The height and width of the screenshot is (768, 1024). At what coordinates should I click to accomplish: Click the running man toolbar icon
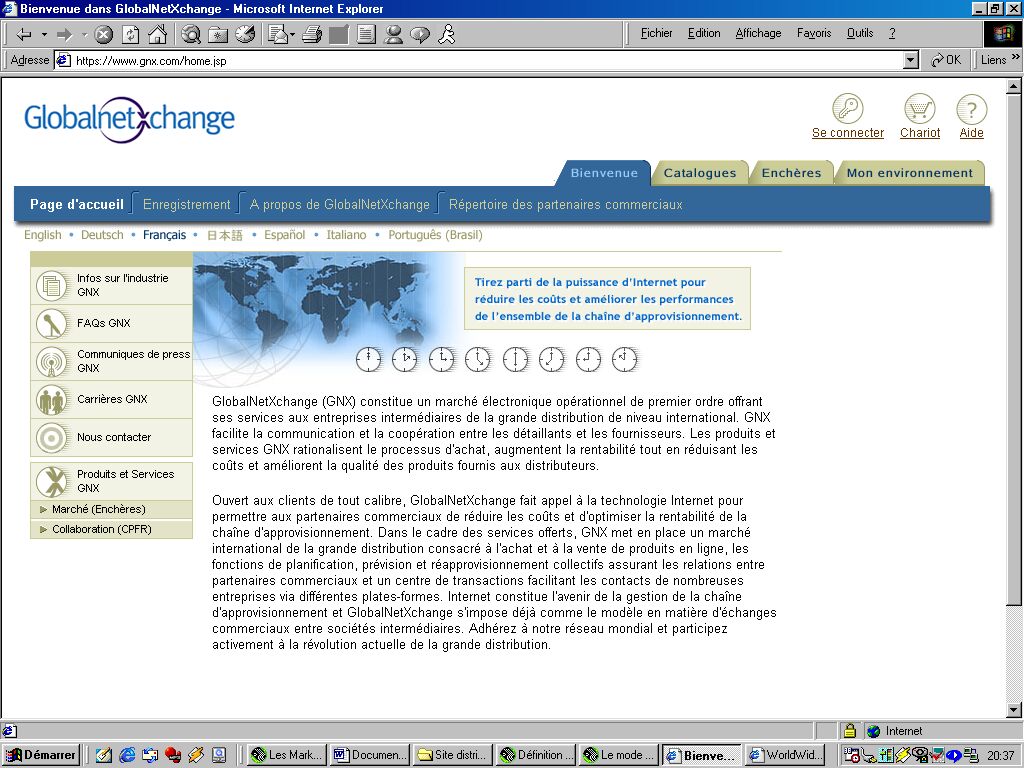click(x=447, y=35)
